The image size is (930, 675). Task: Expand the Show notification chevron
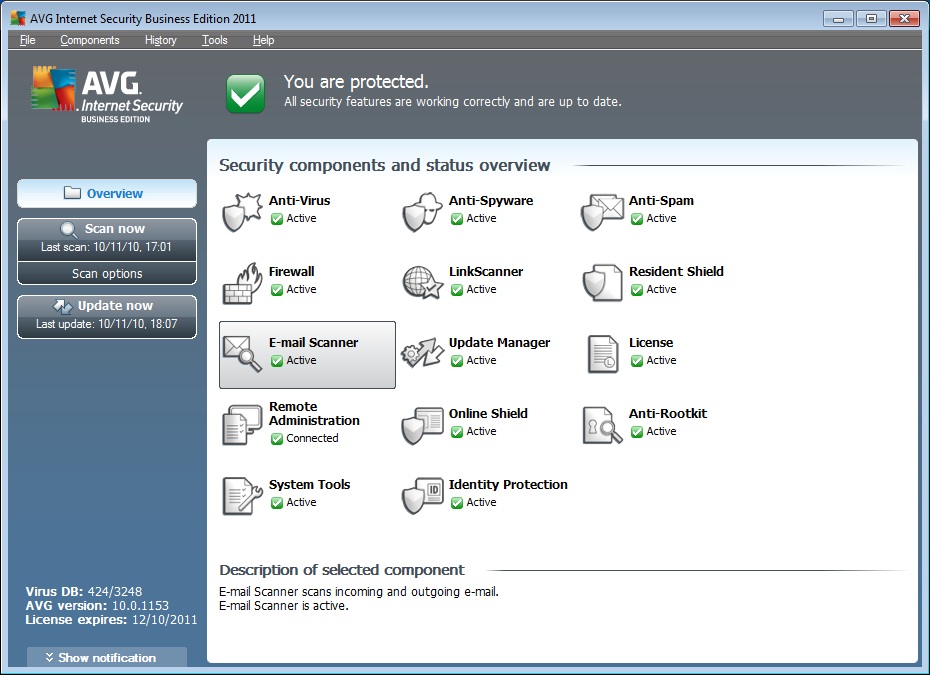(x=49, y=657)
